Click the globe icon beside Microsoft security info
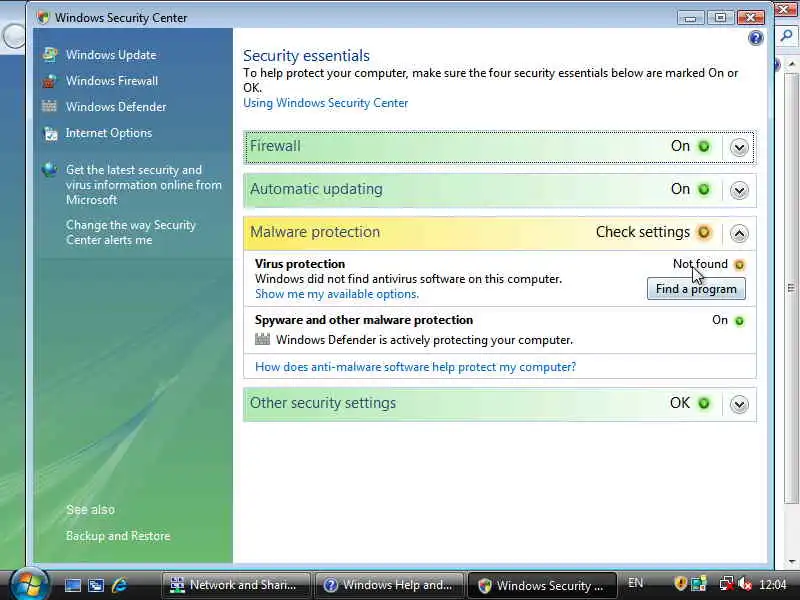Viewport: 800px width, 600px height. [x=49, y=169]
